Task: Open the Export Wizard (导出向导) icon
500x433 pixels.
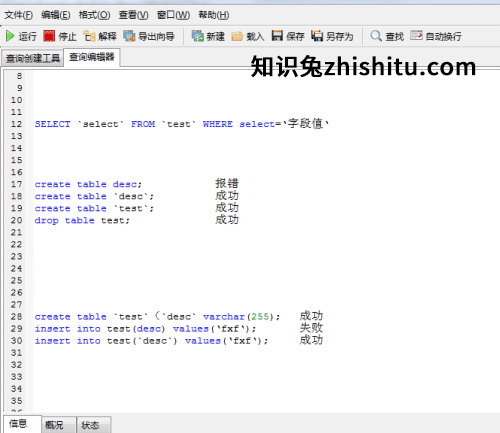Action: point(129,36)
